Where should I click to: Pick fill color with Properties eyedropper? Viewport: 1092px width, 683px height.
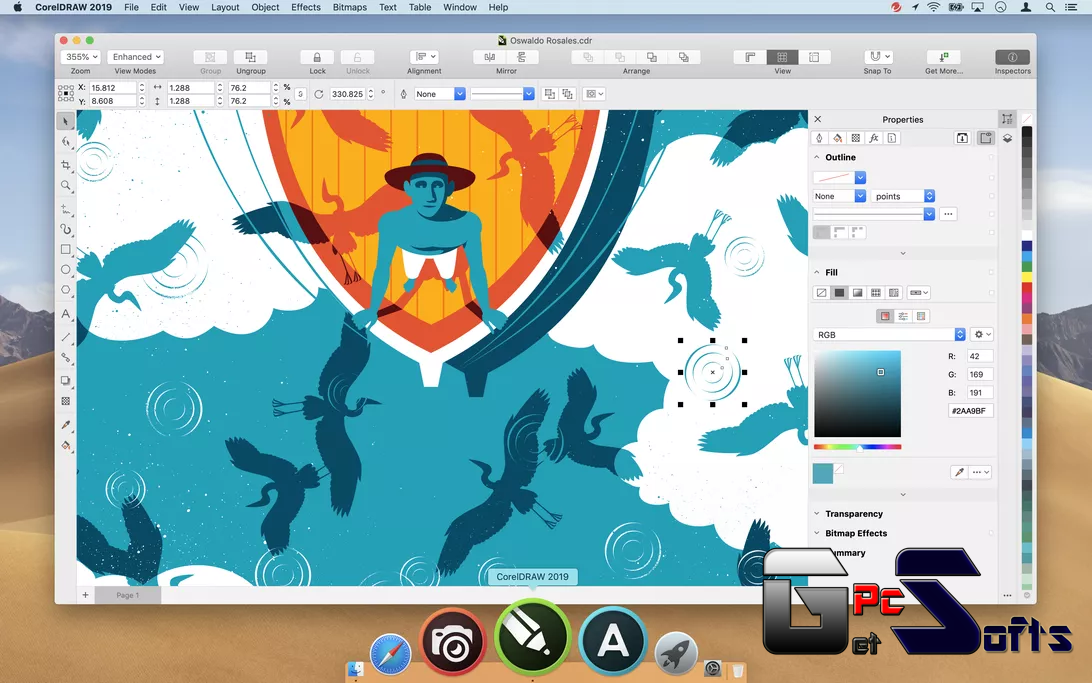pyautogui.click(x=959, y=472)
